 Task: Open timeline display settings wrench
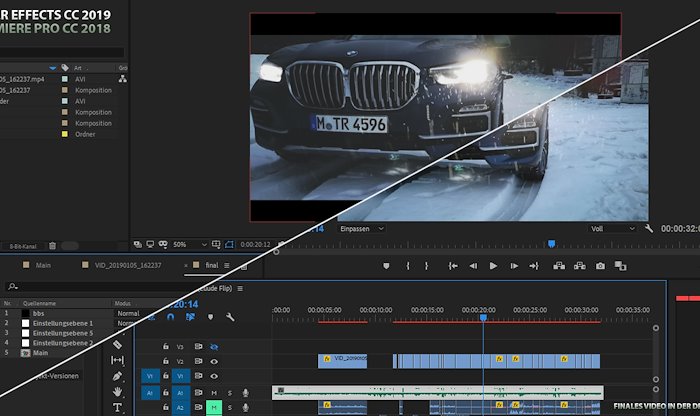(230, 317)
